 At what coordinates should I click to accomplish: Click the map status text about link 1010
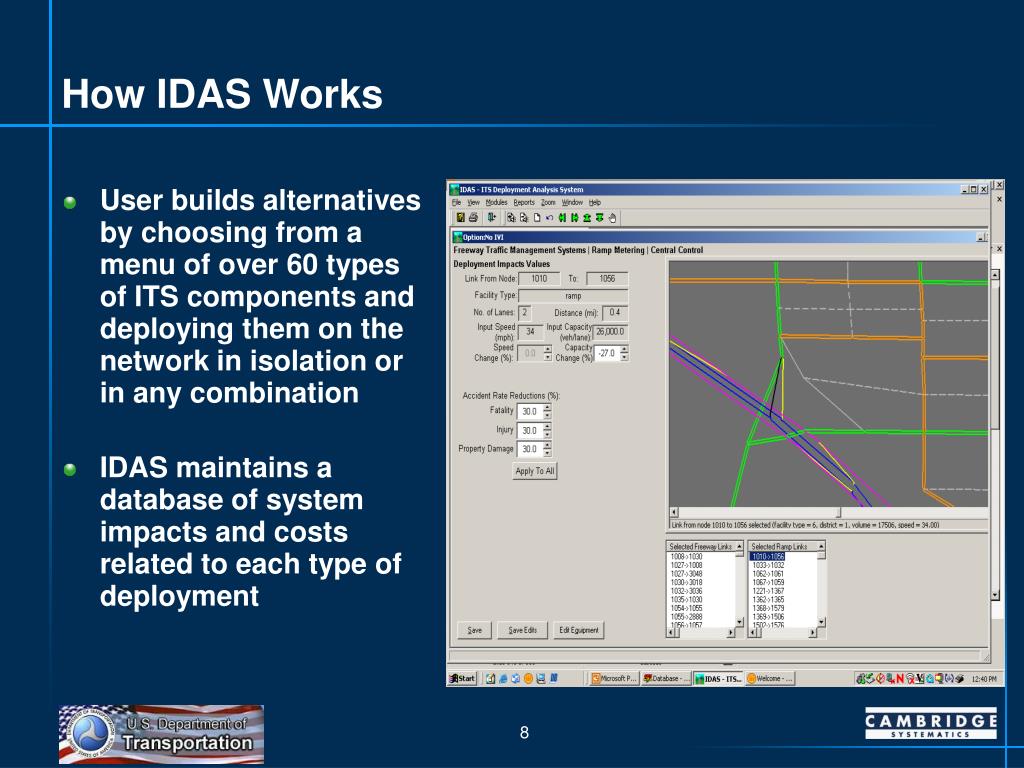click(805, 525)
